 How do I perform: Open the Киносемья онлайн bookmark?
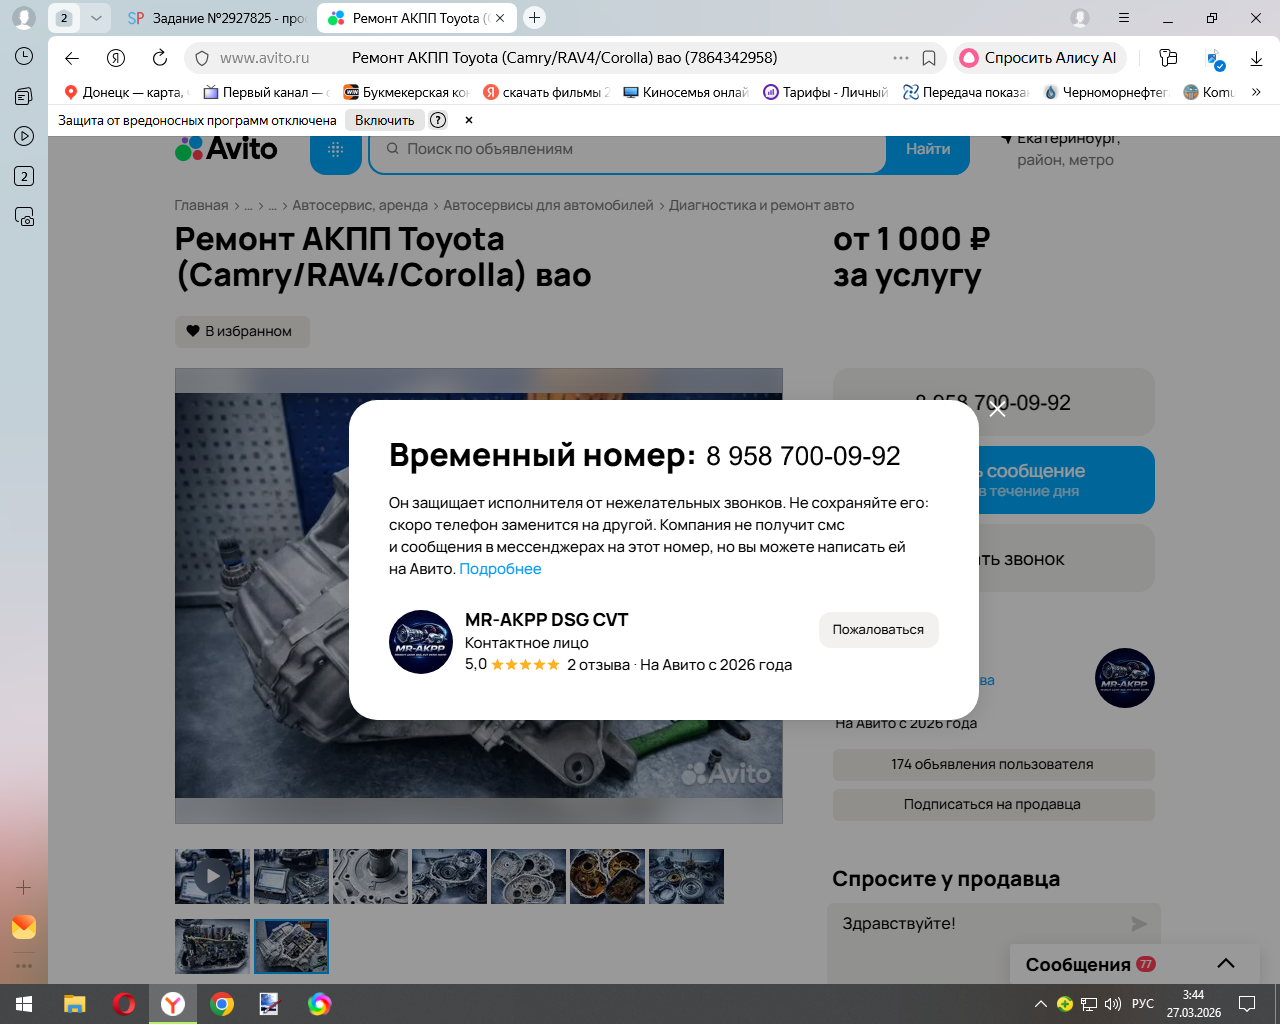click(x=686, y=92)
